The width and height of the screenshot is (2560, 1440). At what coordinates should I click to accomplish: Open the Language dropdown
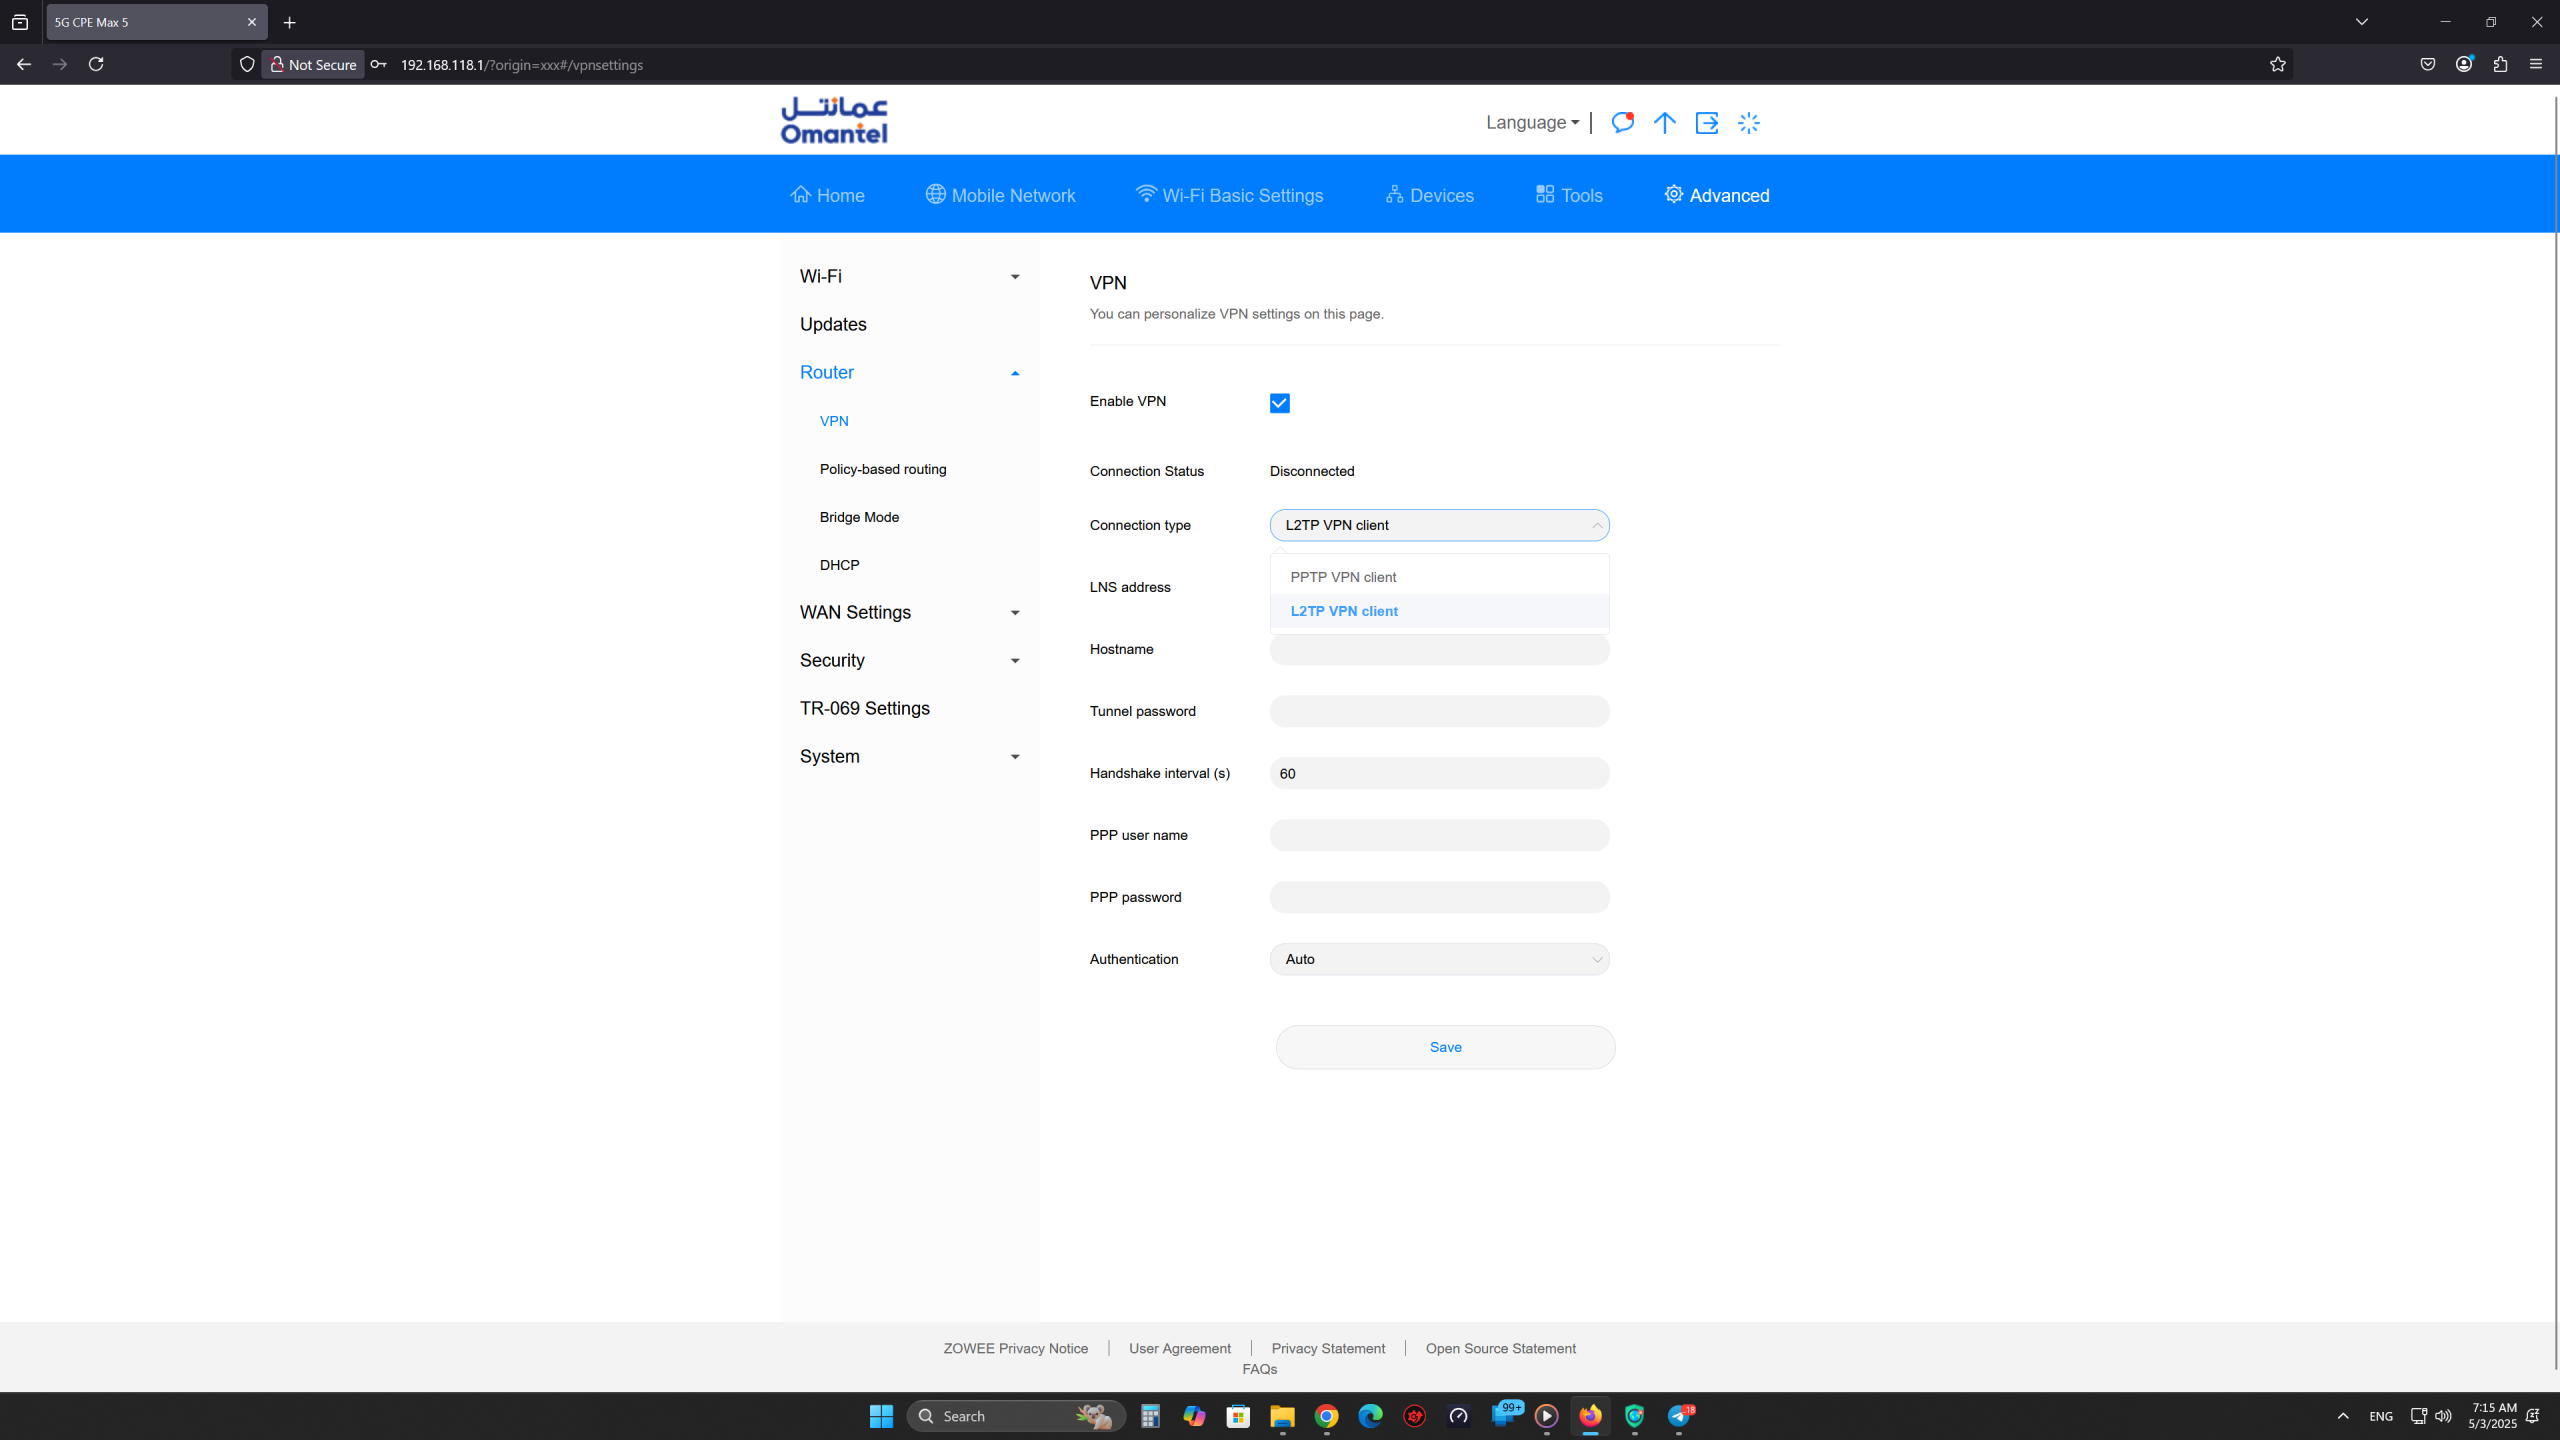1532,122
